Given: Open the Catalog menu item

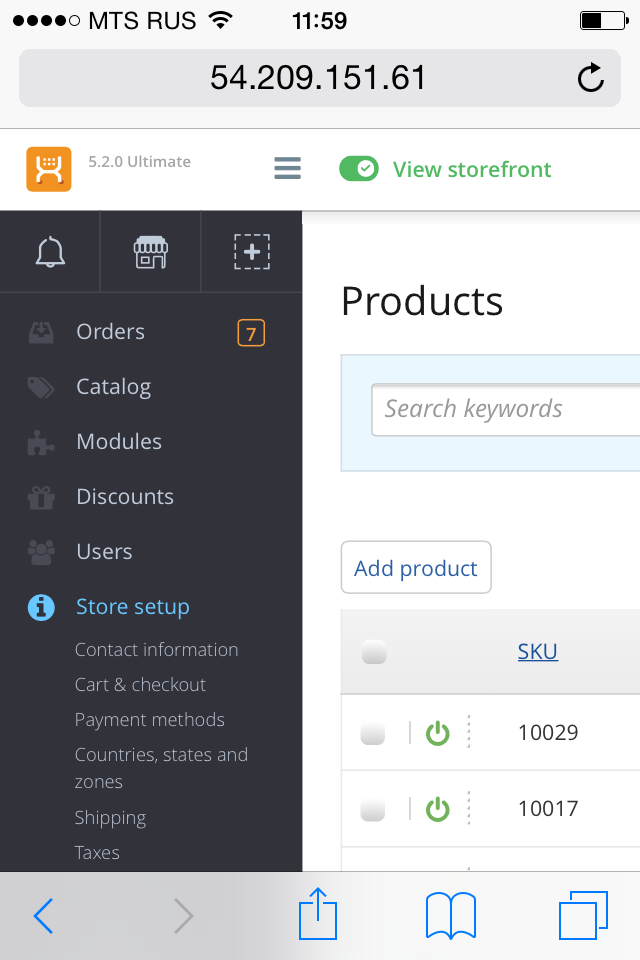Looking at the screenshot, I should click(113, 387).
